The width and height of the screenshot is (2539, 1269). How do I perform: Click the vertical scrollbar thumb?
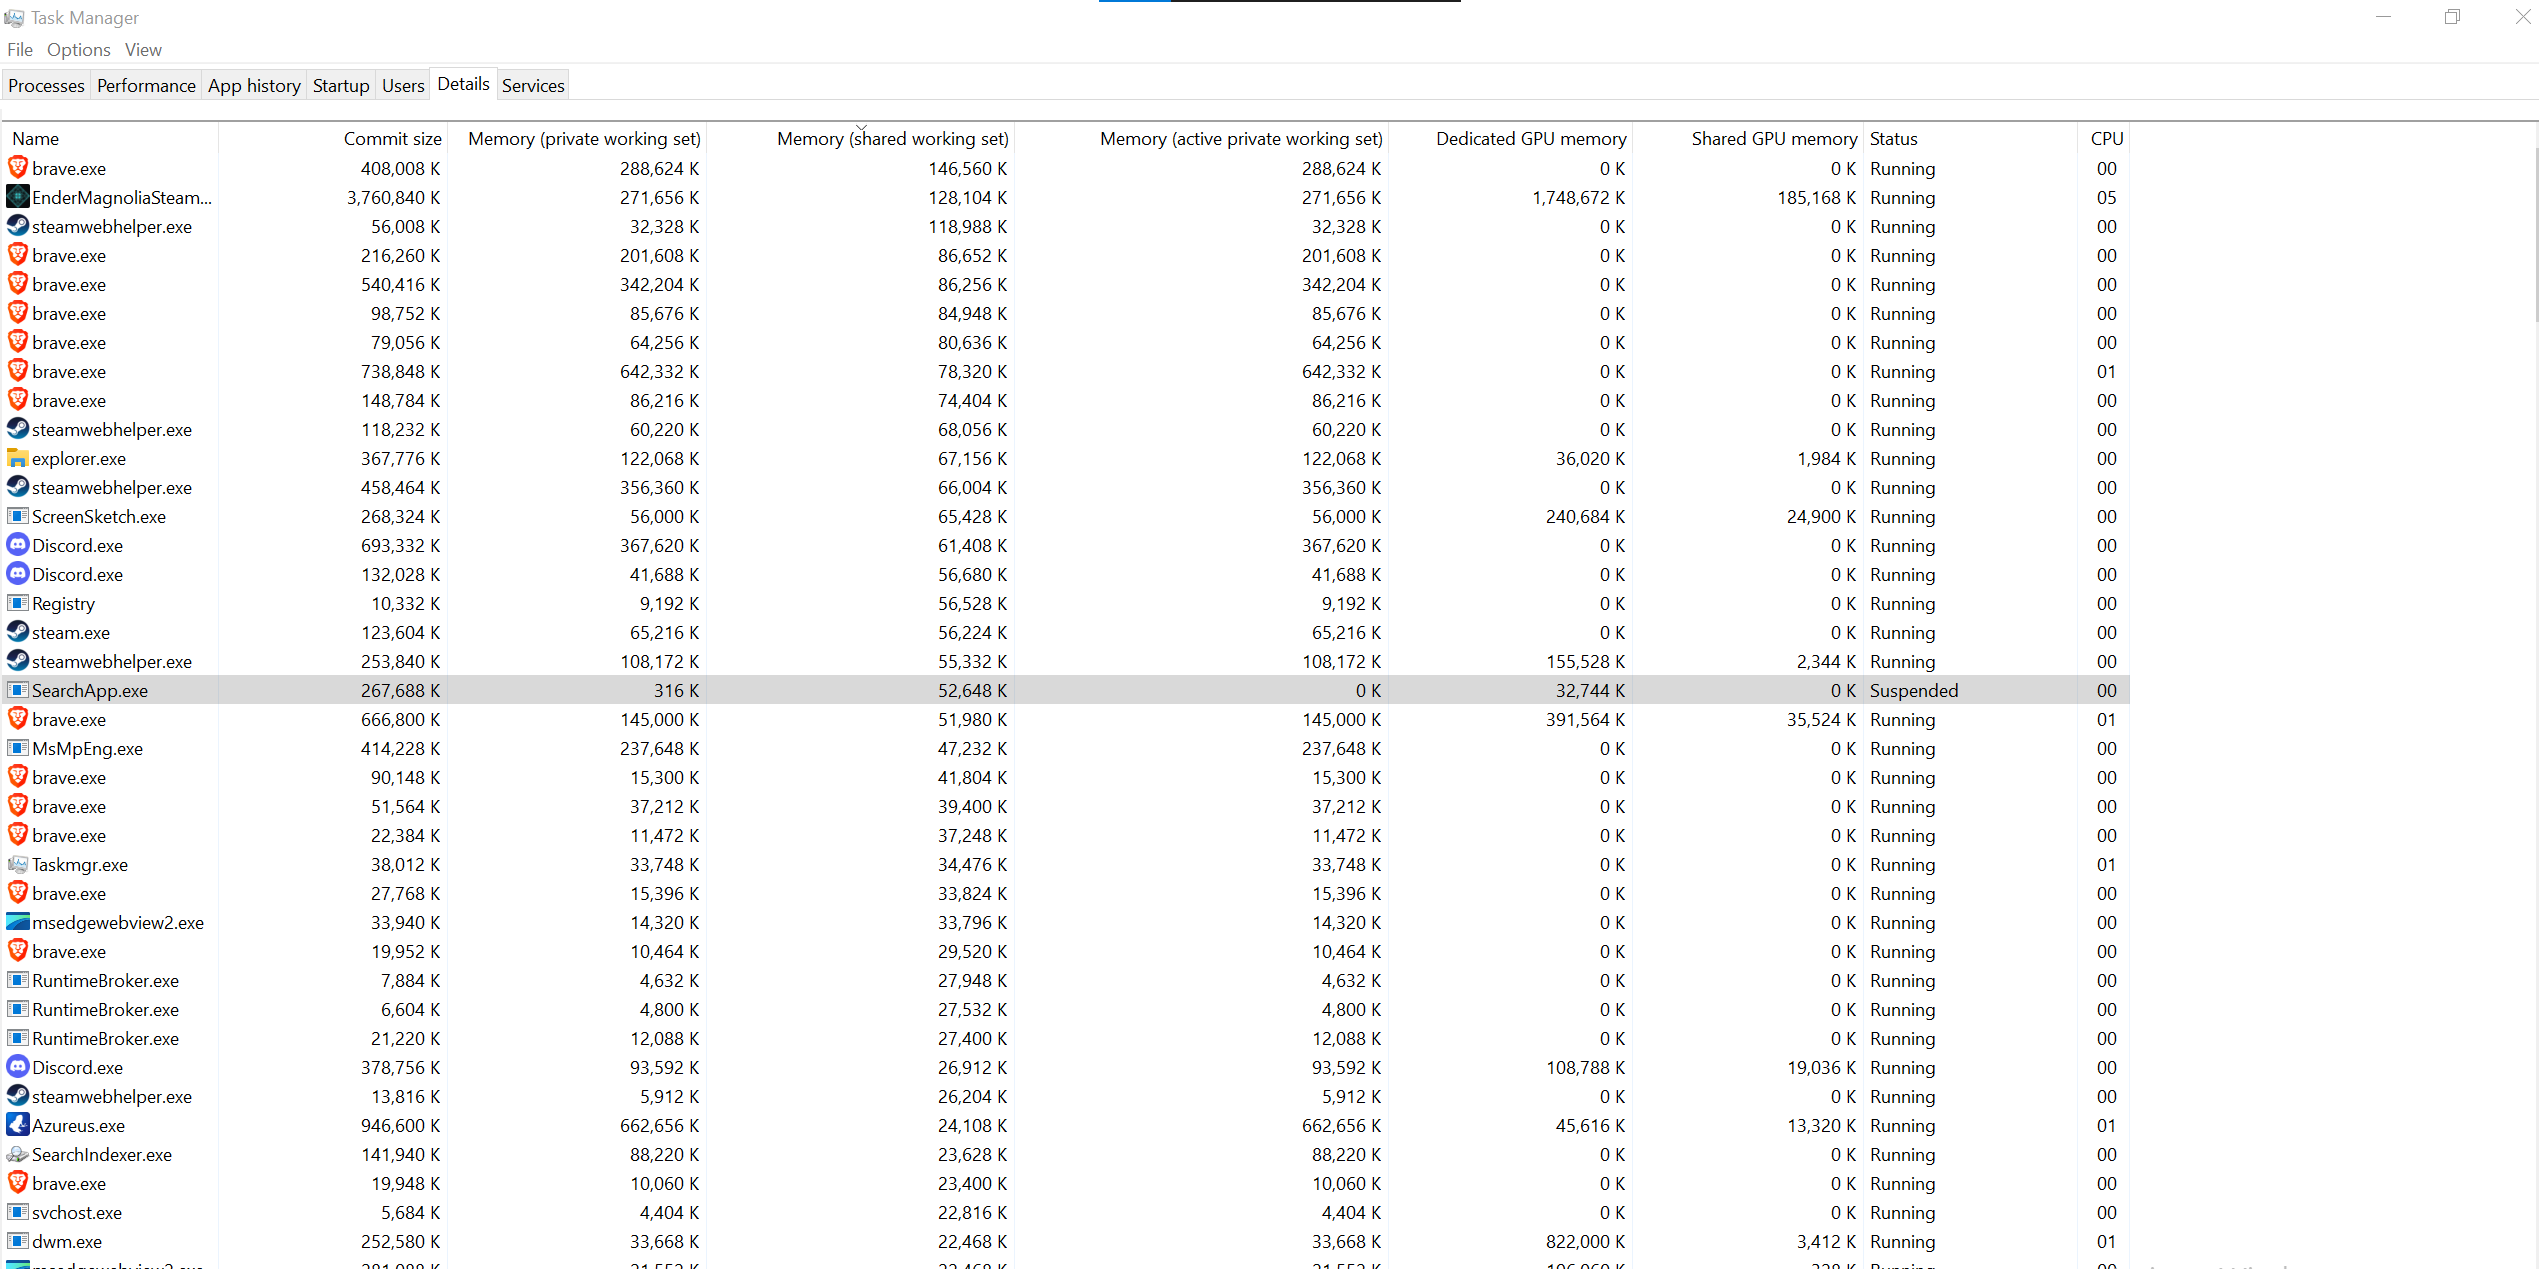point(2535,235)
